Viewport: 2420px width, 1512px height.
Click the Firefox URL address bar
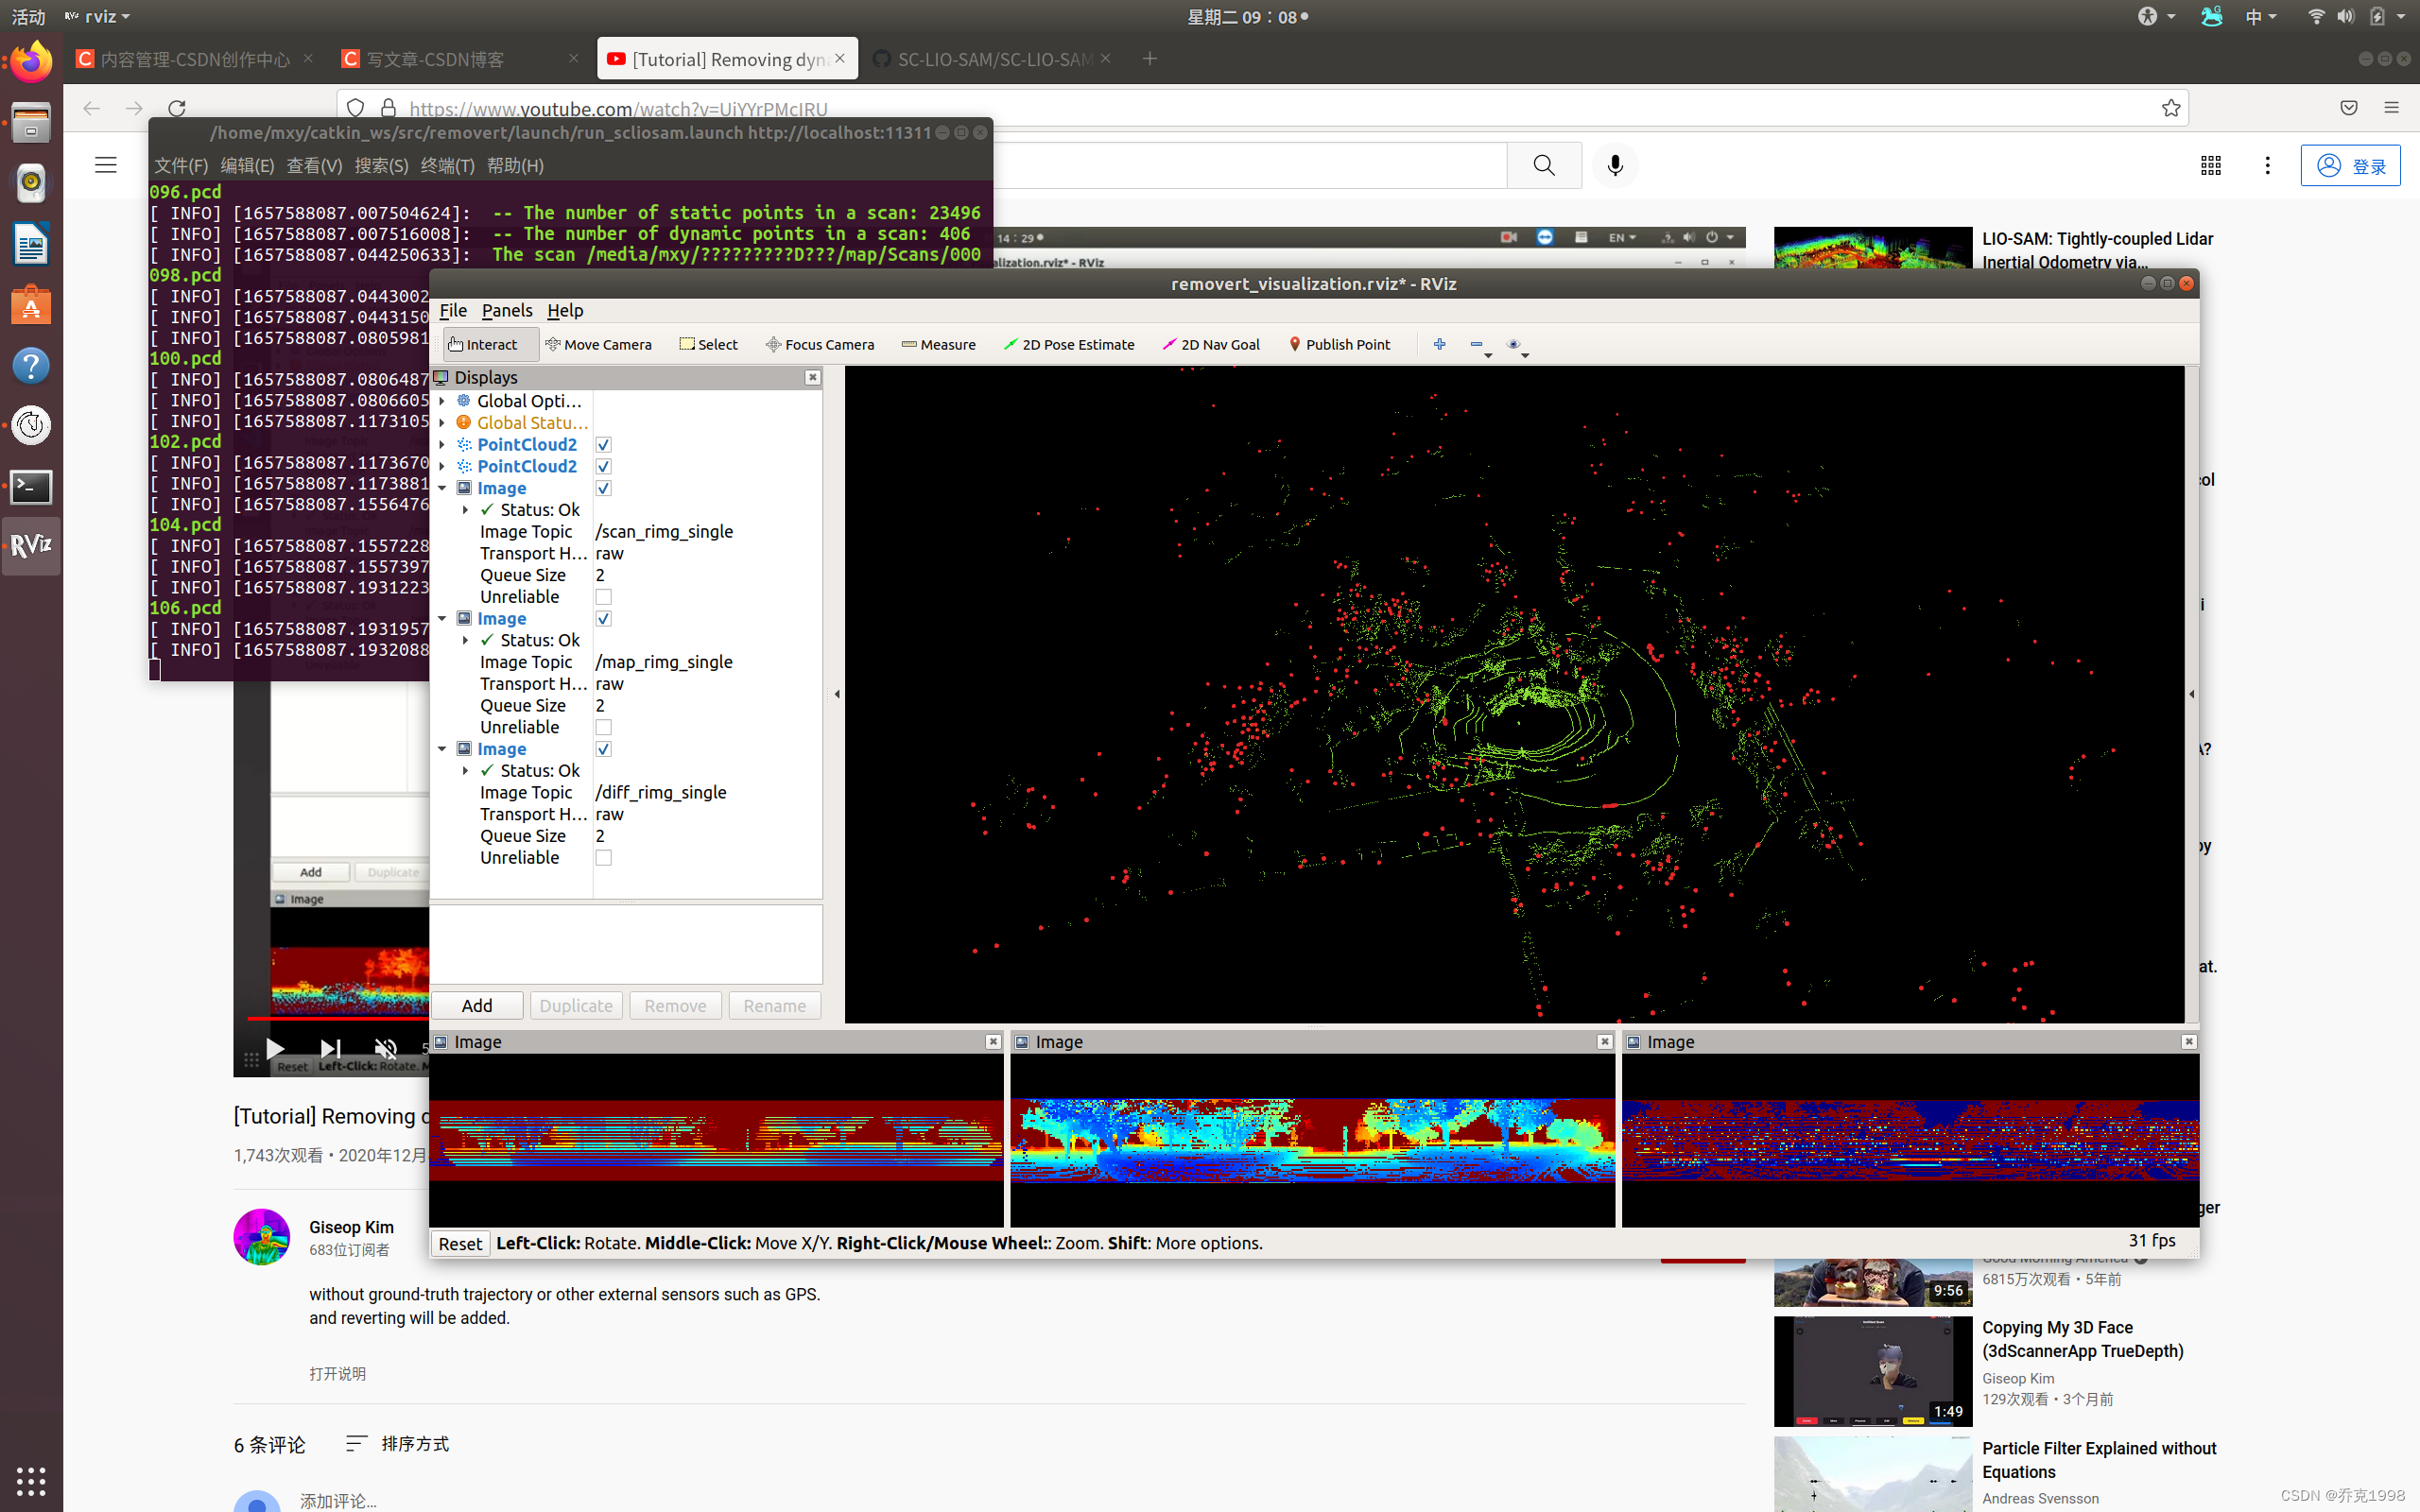click(1260, 108)
